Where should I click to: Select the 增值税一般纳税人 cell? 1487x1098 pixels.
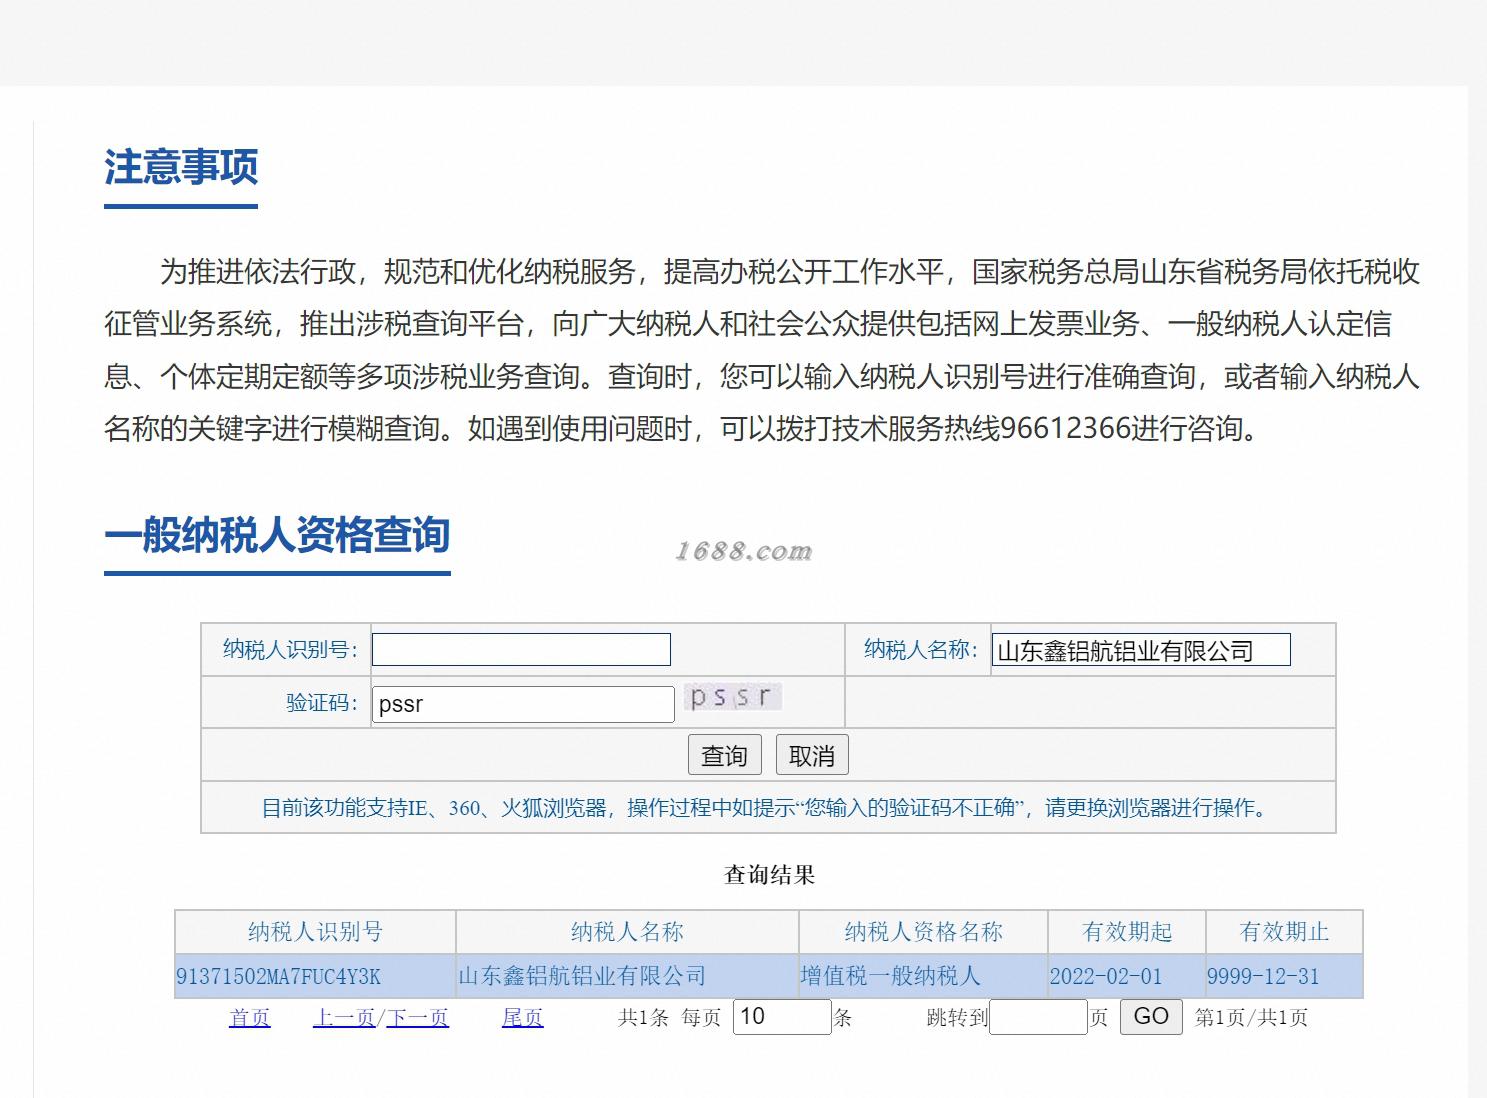click(x=923, y=976)
